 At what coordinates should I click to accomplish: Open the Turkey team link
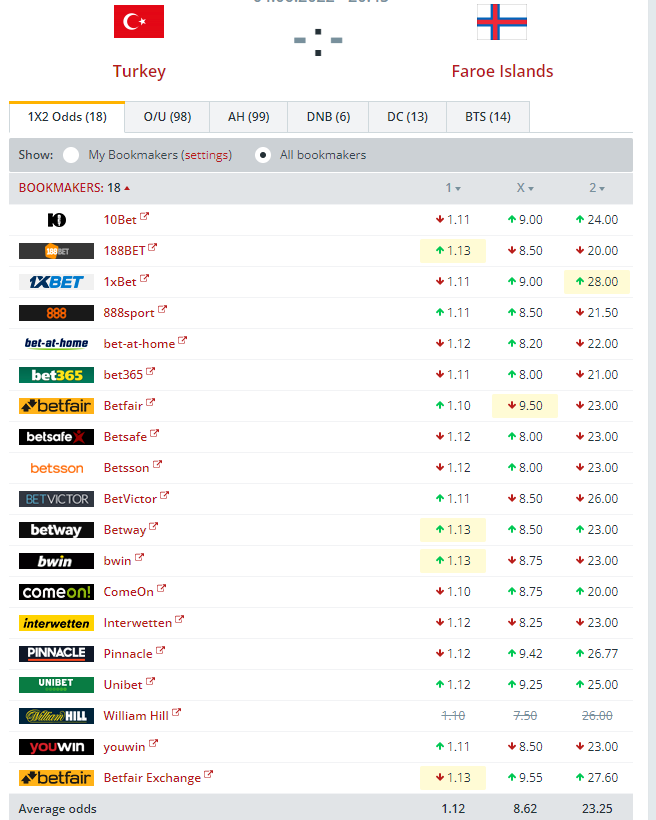point(139,71)
